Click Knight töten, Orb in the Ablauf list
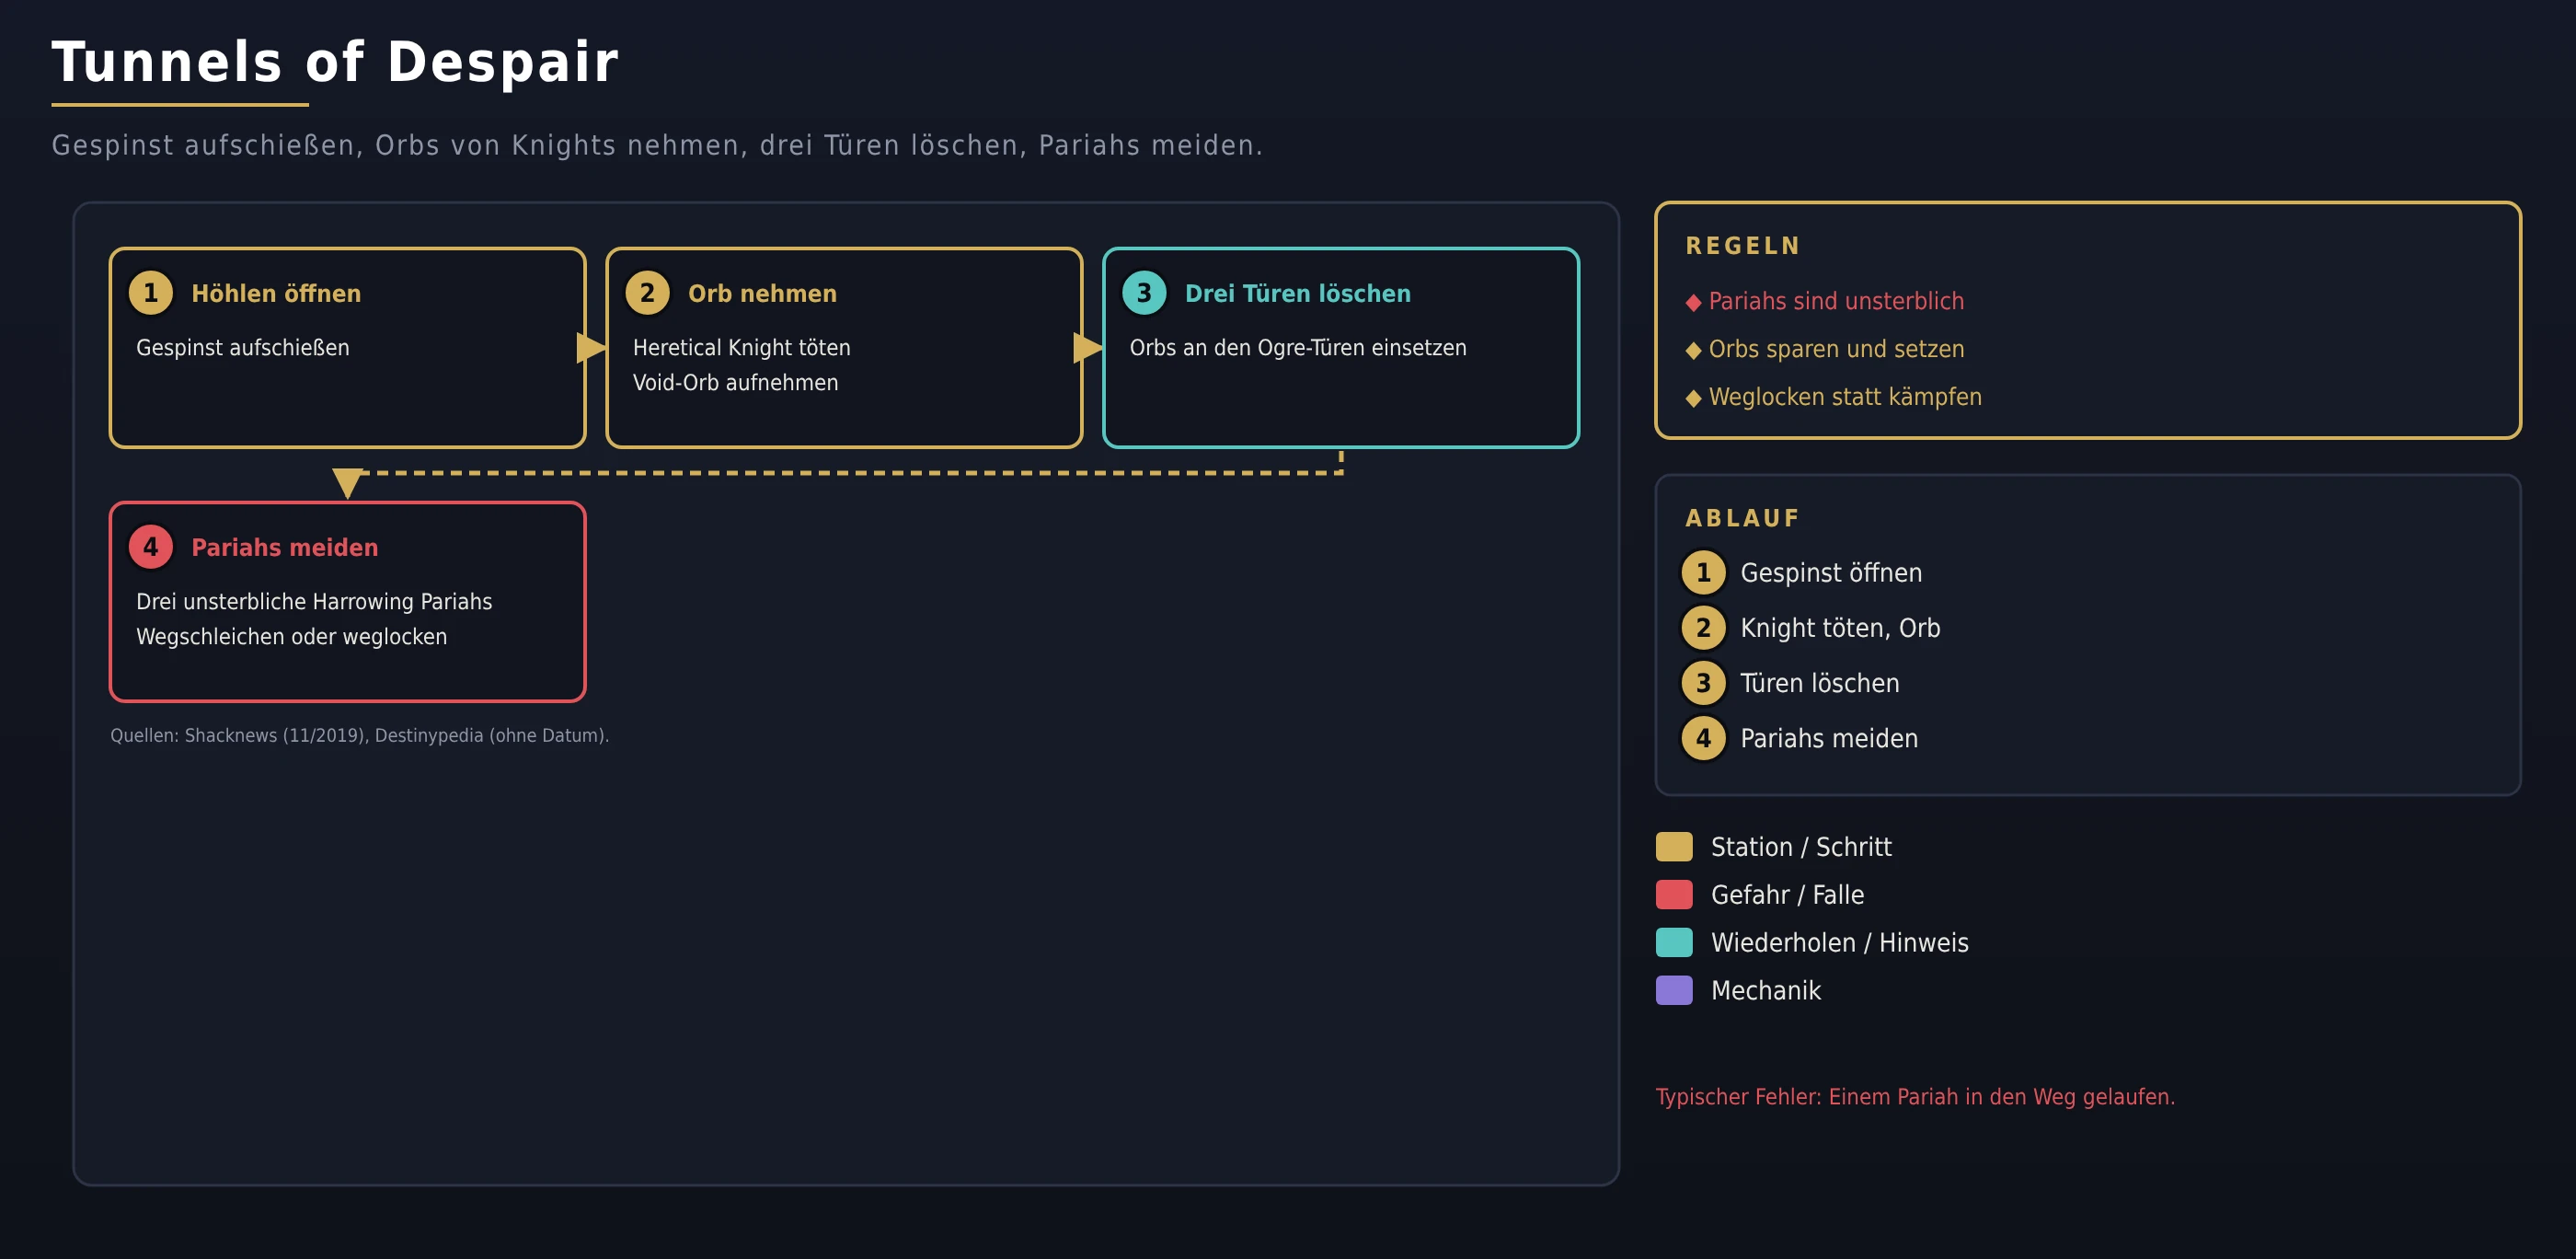Viewport: 2576px width, 1259px height. [1840, 628]
